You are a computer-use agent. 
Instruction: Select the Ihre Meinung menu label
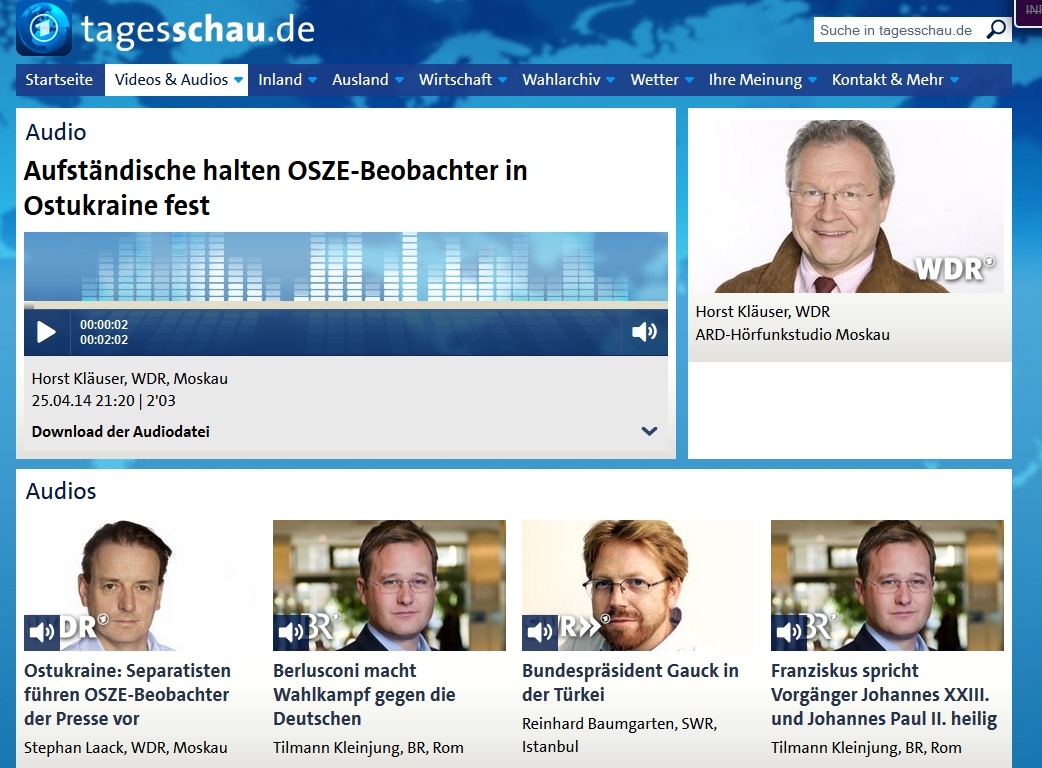756,80
